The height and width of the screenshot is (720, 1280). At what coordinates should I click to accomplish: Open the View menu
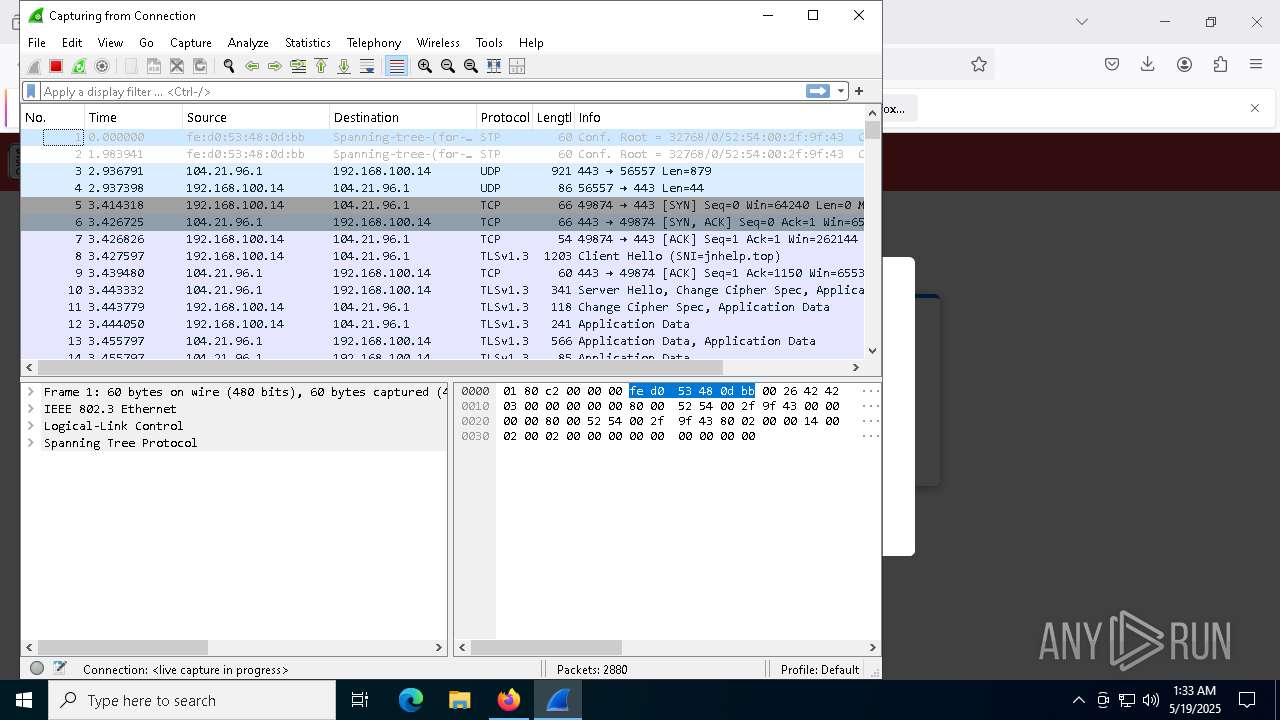(110, 43)
